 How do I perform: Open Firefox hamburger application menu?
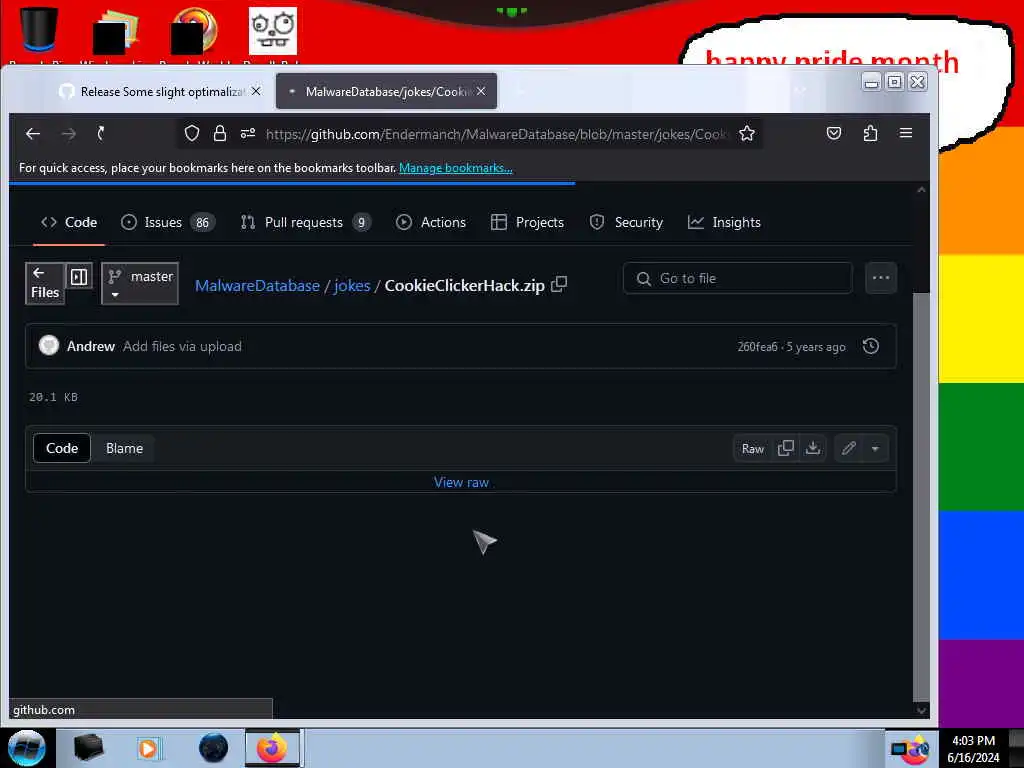906,133
